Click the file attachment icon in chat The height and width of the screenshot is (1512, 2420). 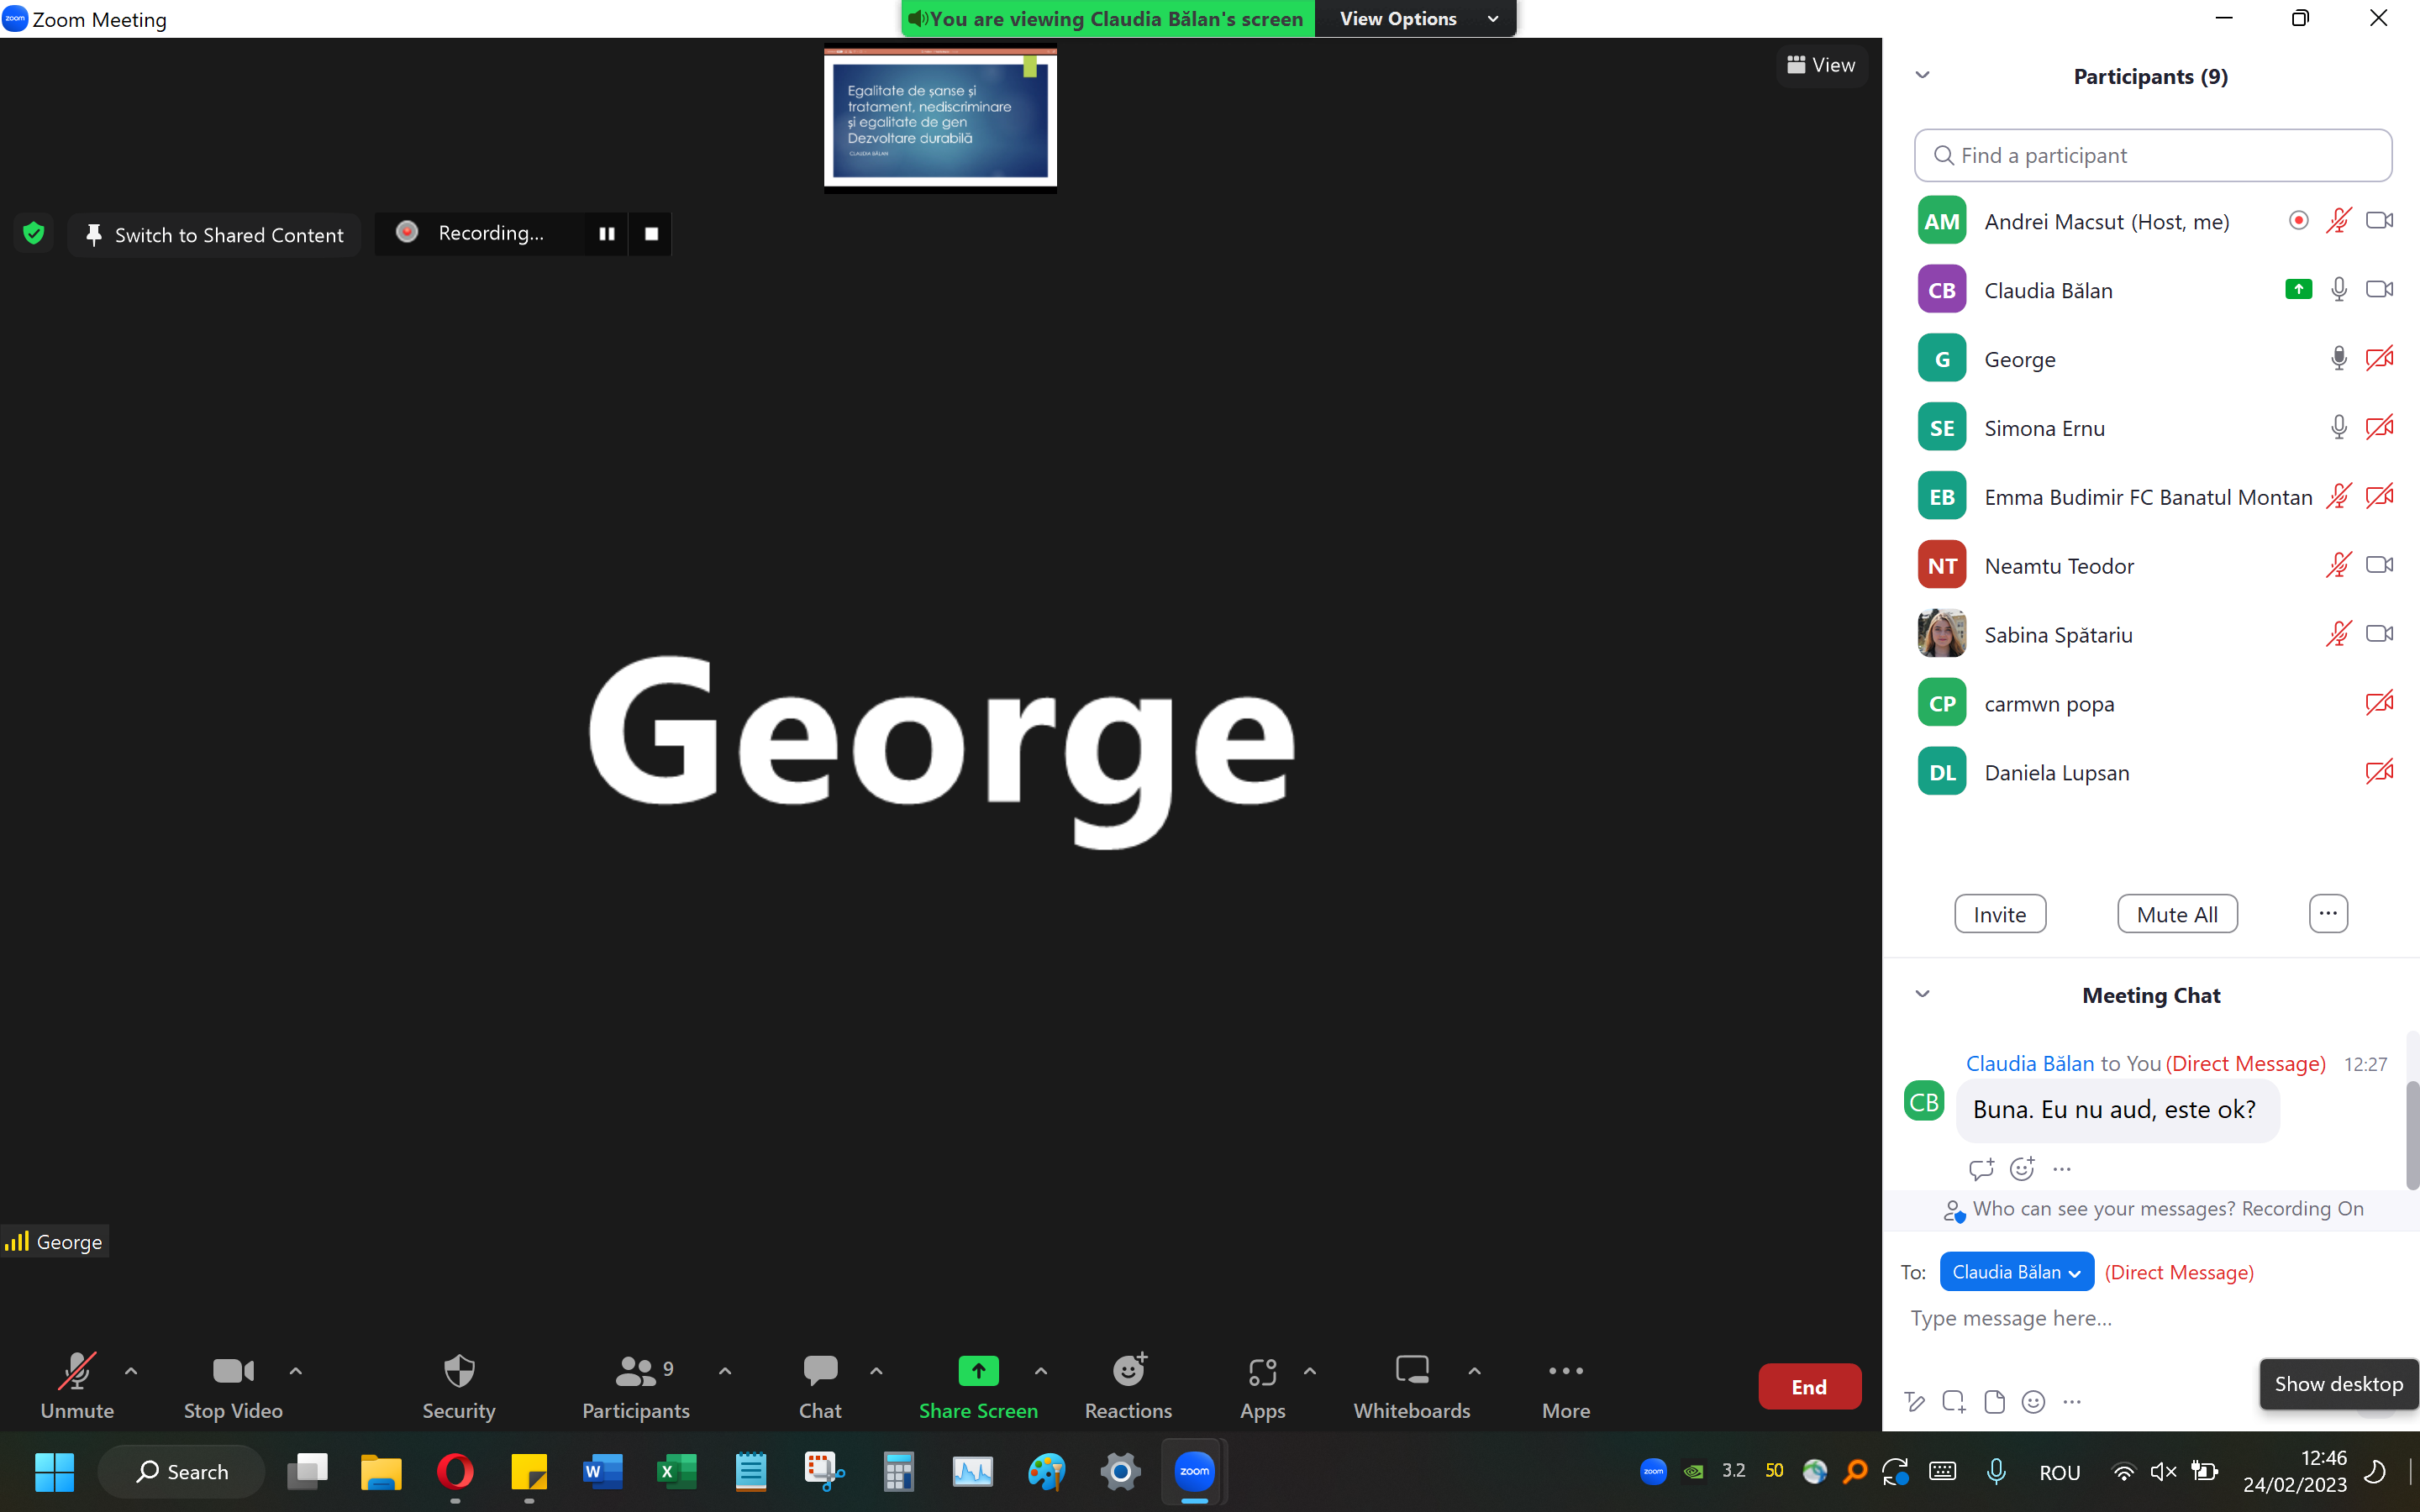[1994, 1402]
